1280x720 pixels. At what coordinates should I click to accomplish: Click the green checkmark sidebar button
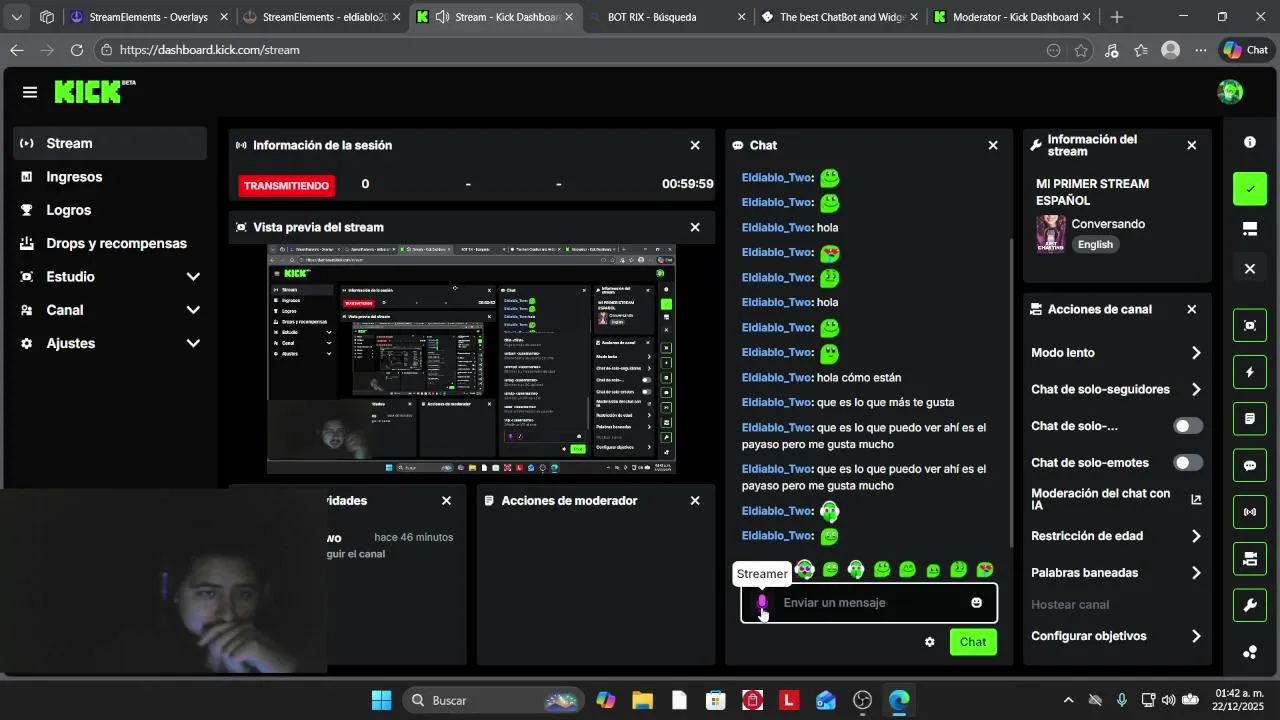click(1250, 188)
